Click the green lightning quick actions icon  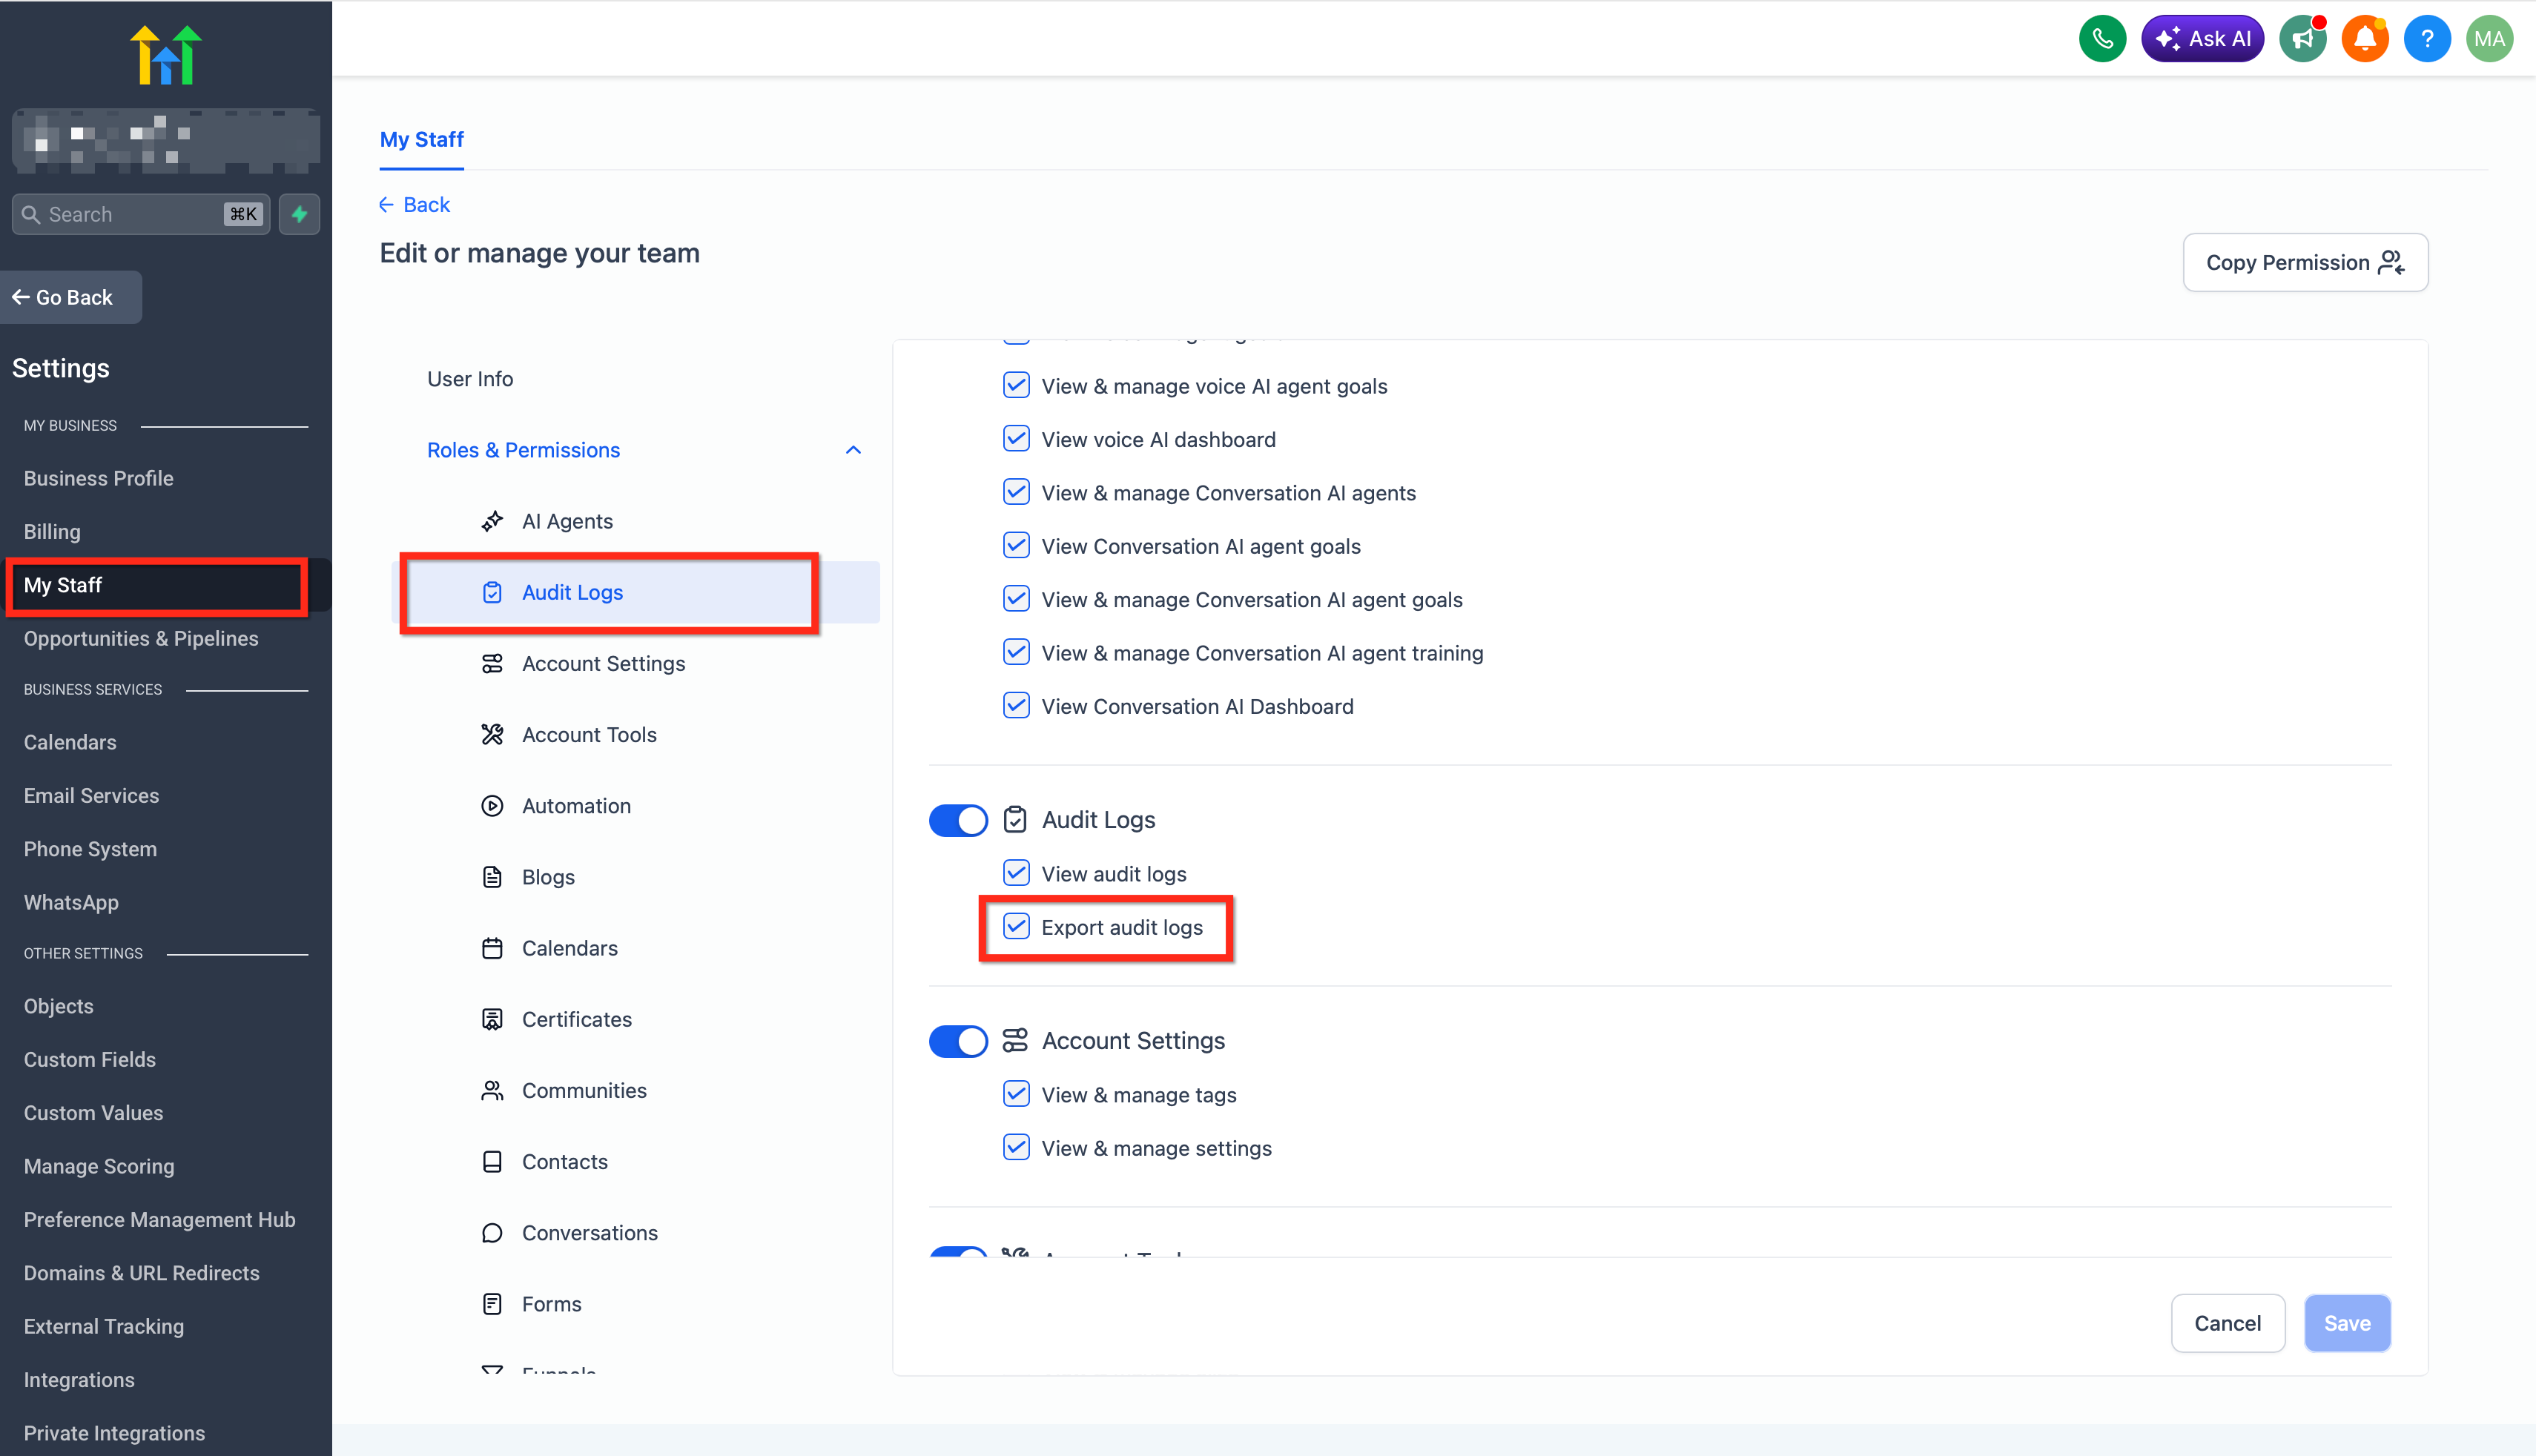coord(299,214)
